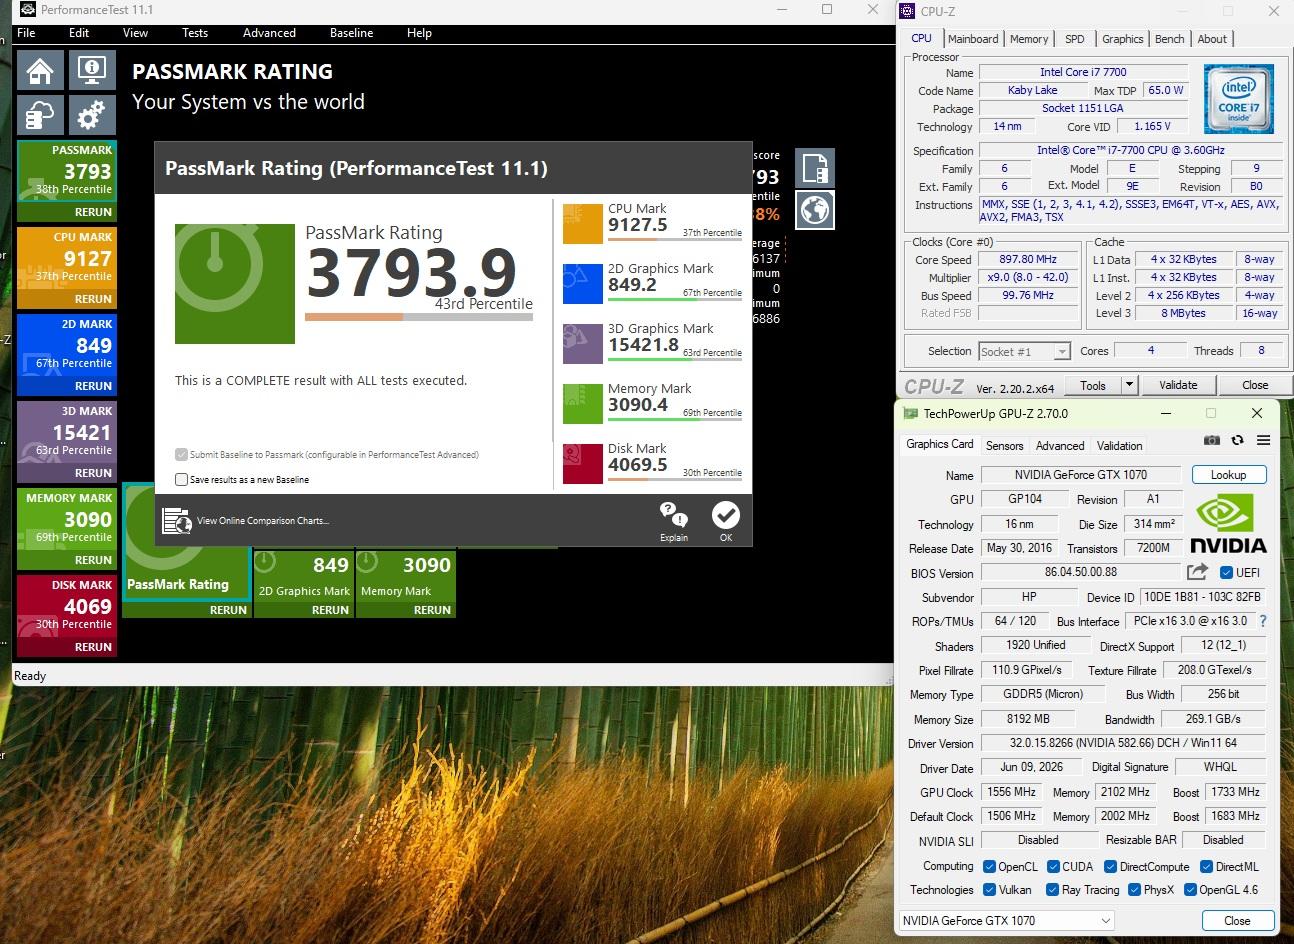Open the Tests menu in PerformanceTest
Screen dimensions: 1294x944
[195, 33]
